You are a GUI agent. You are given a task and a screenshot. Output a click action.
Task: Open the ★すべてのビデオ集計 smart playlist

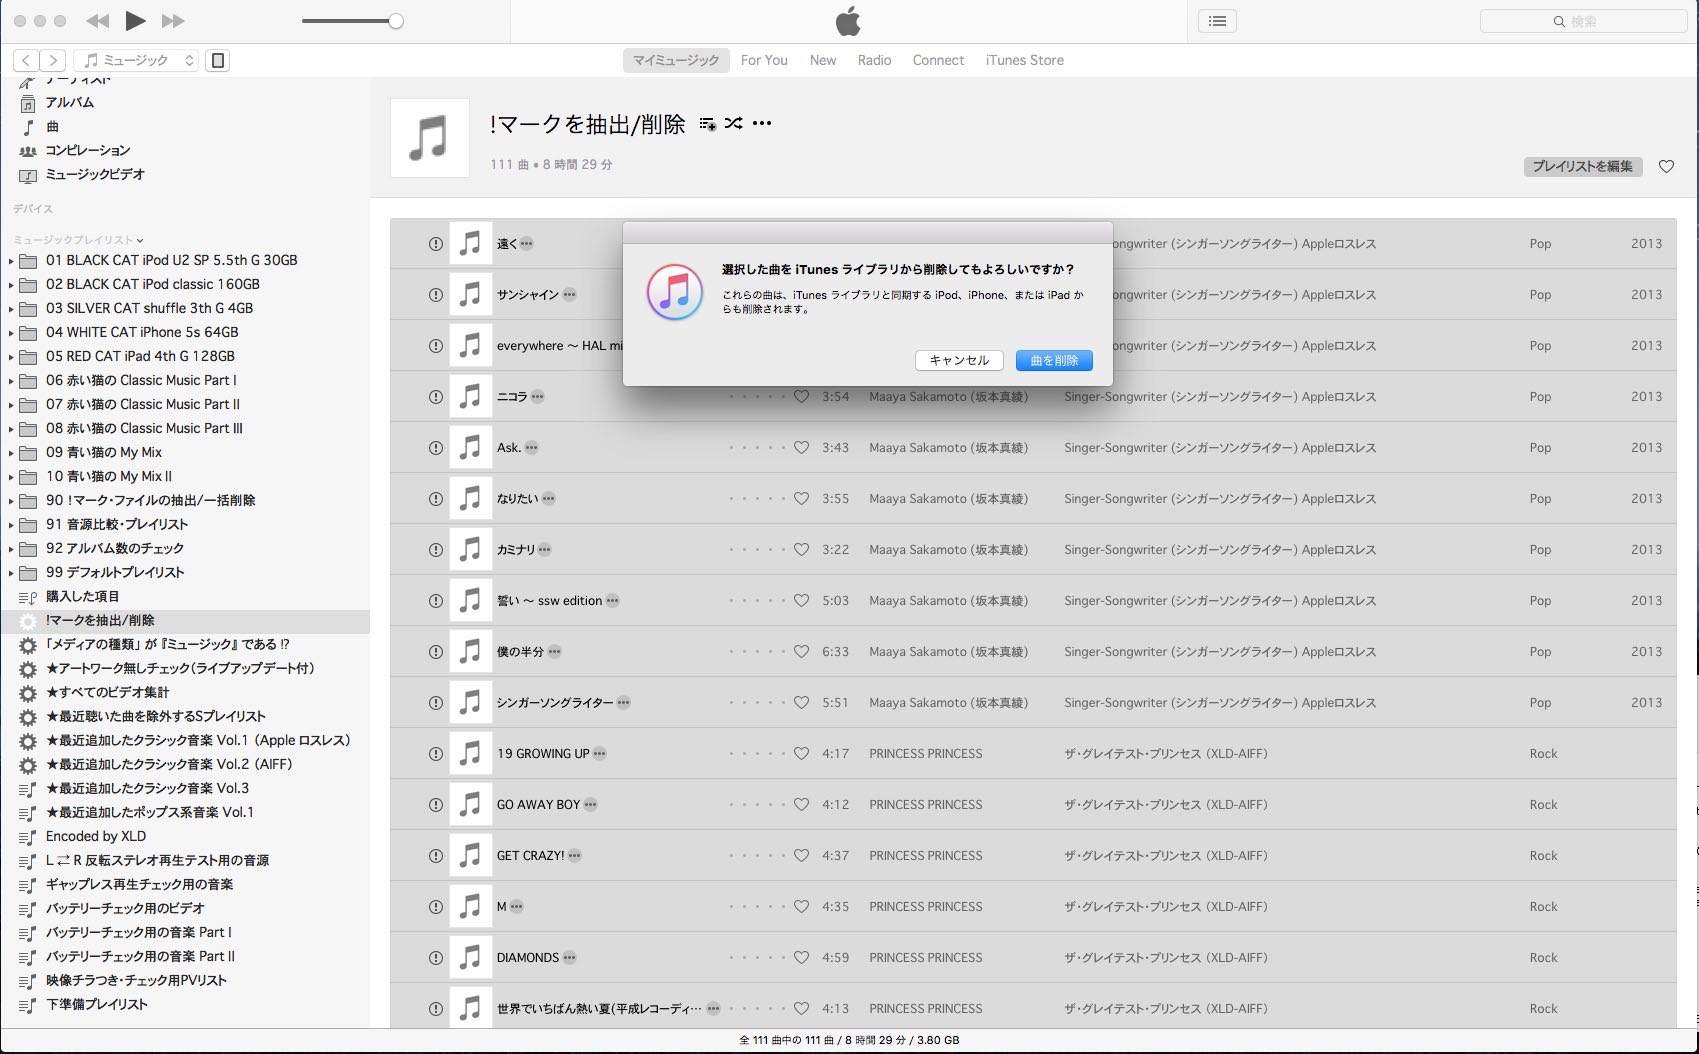[x=107, y=692]
